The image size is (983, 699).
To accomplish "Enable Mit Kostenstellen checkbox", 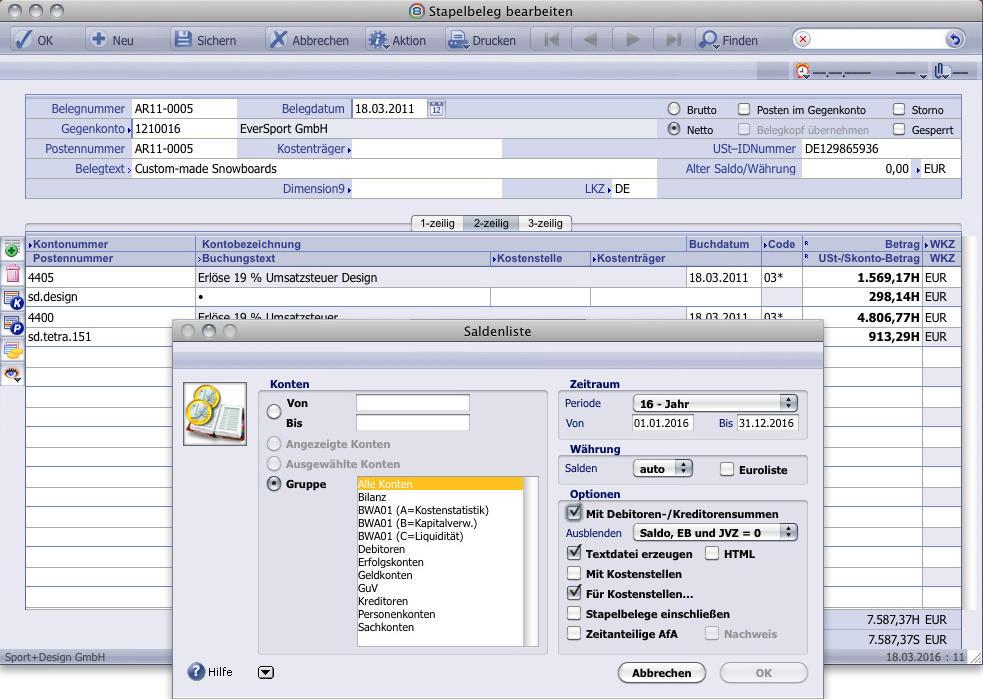I will tap(574, 573).
